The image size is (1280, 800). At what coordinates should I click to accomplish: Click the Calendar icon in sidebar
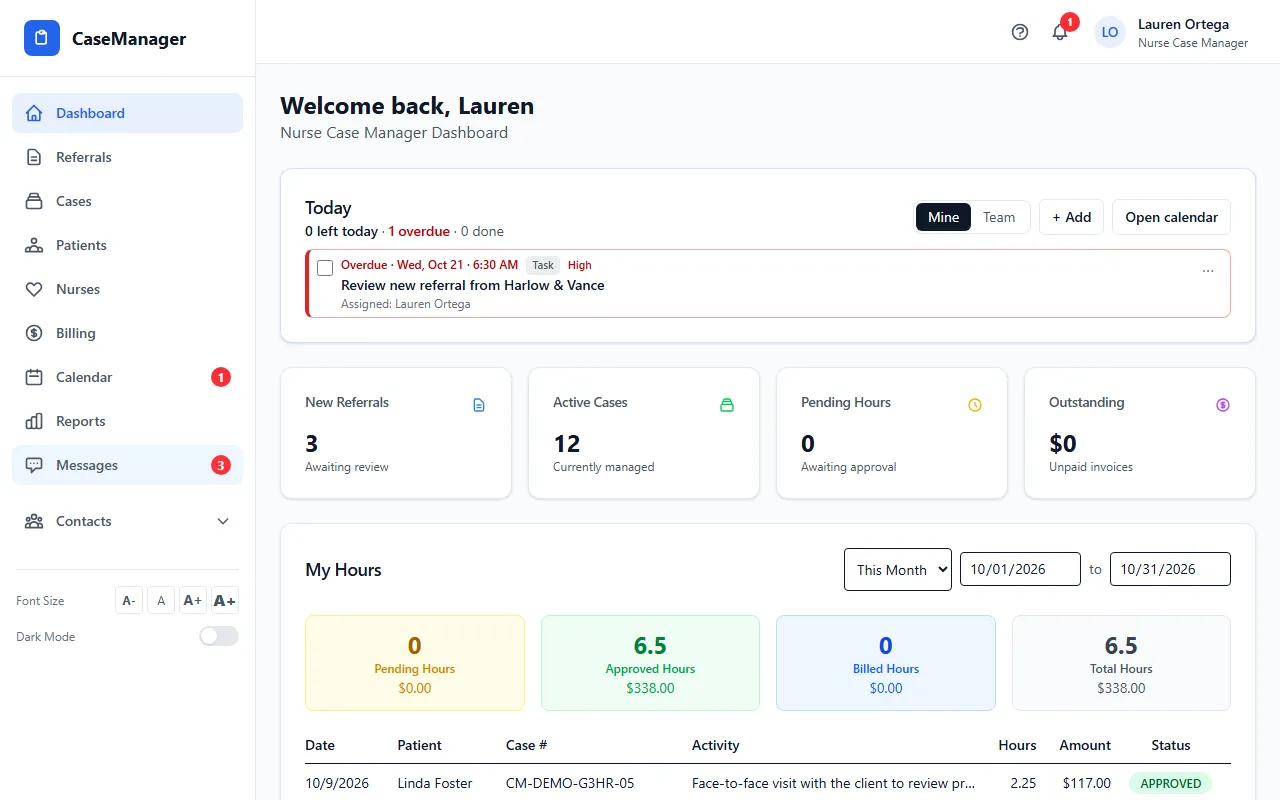[x=34, y=377]
